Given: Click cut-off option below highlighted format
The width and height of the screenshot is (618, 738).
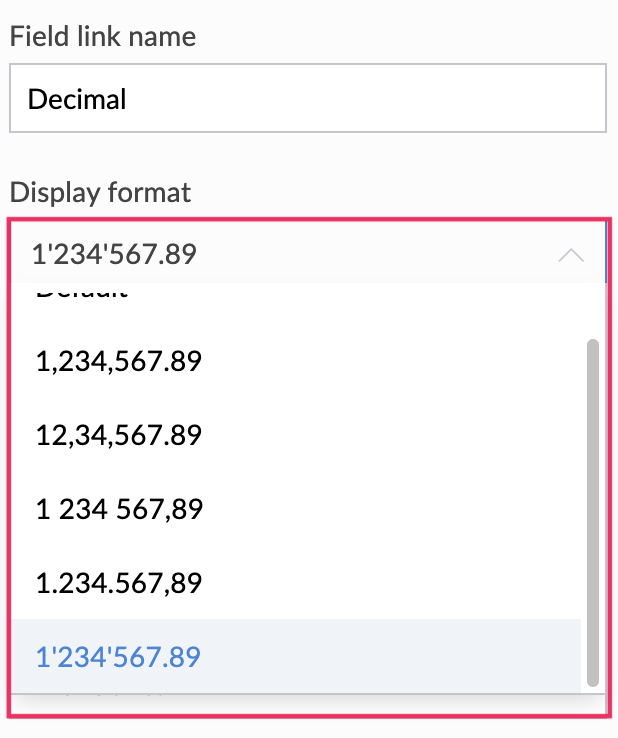Looking at the screenshot, I should [x=119, y=691].
